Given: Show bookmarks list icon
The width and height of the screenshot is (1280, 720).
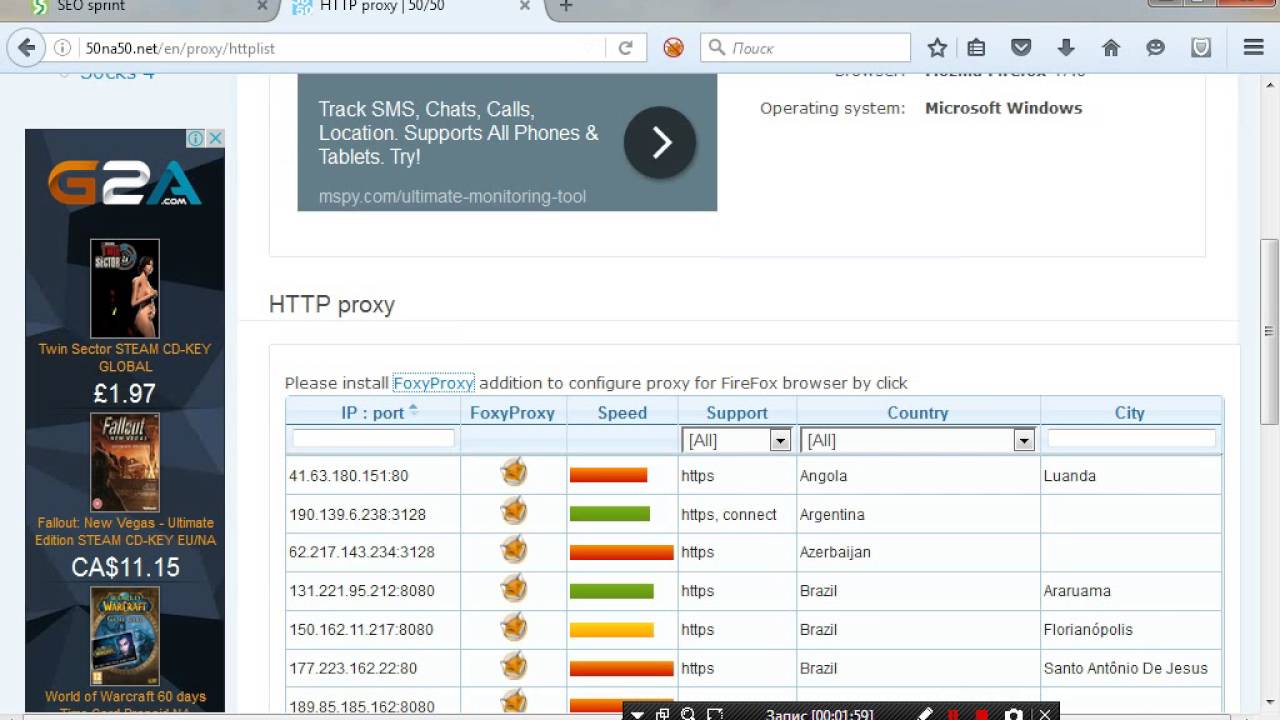Looking at the screenshot, I should 976,47.
